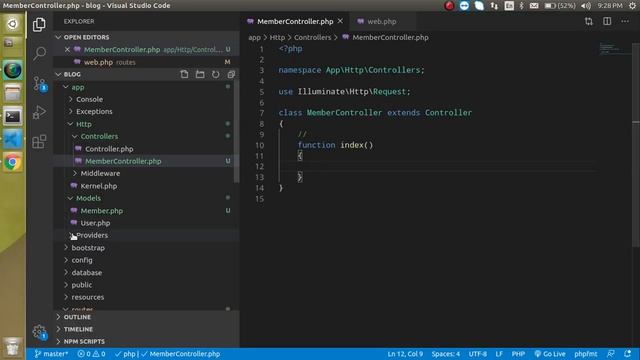Open the Search view in activity bar
Screen dimensions: 640x360
tap(39, 53)
